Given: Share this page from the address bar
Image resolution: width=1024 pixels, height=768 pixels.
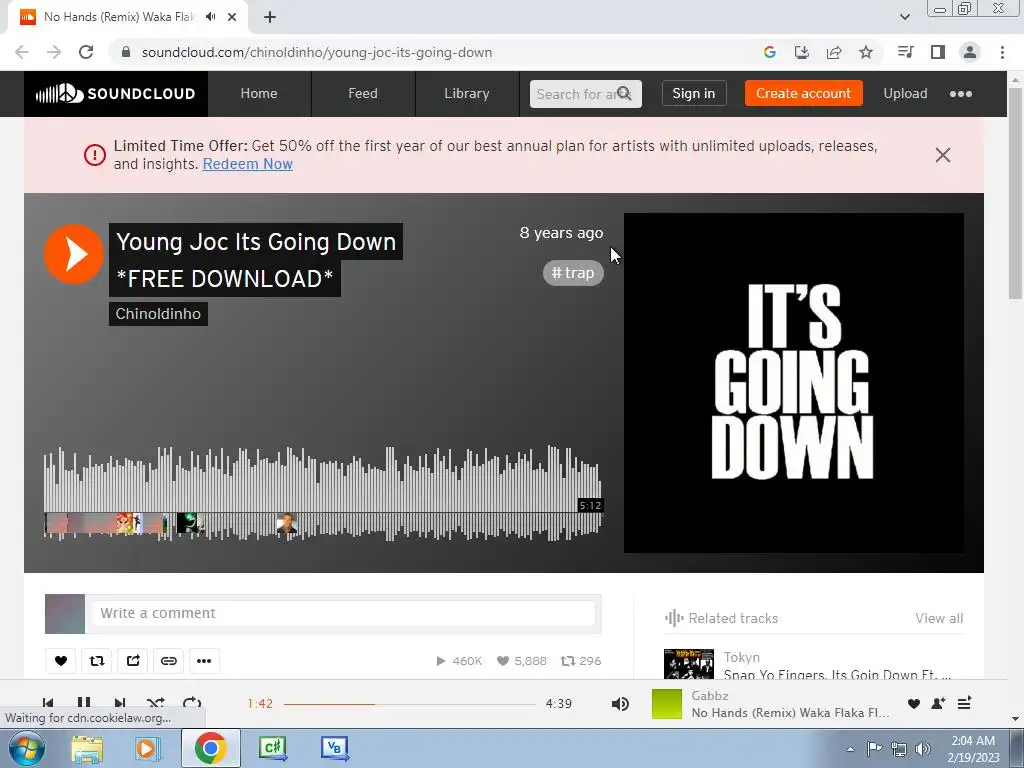Looking at the screenshot, I should point(834,52).
